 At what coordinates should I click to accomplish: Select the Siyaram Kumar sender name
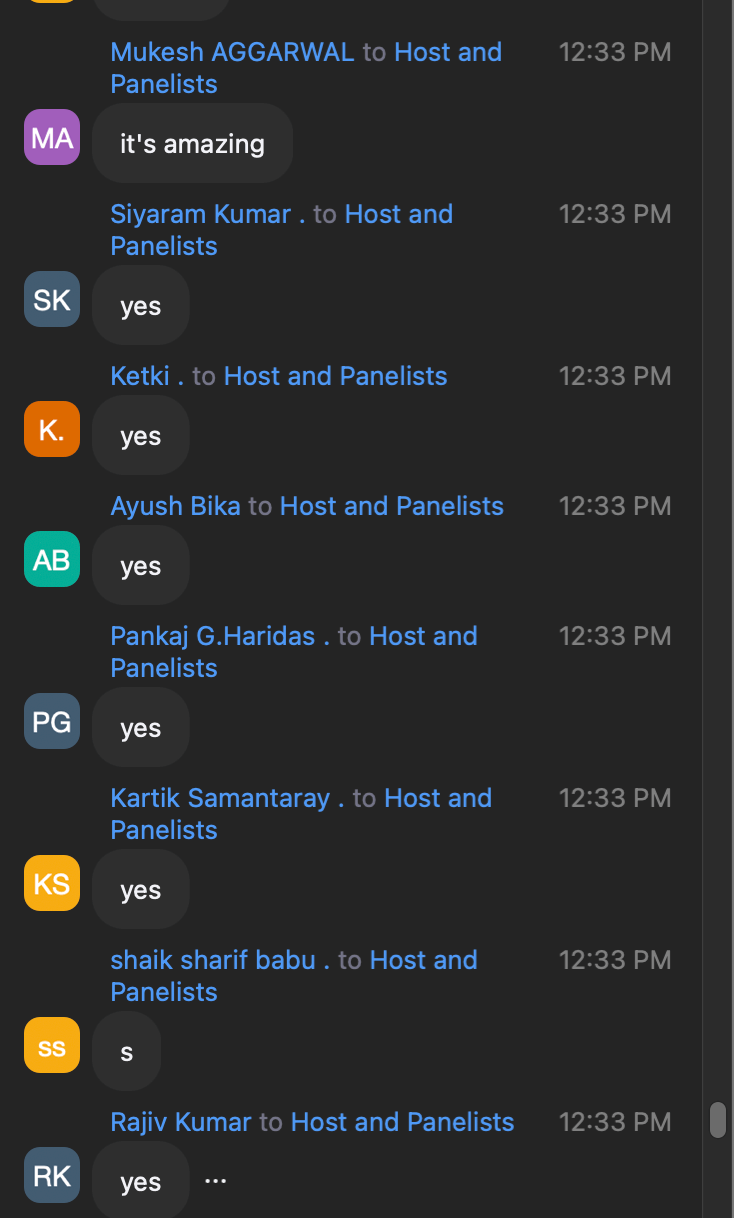pyautogui.click(x=202, y=214)
